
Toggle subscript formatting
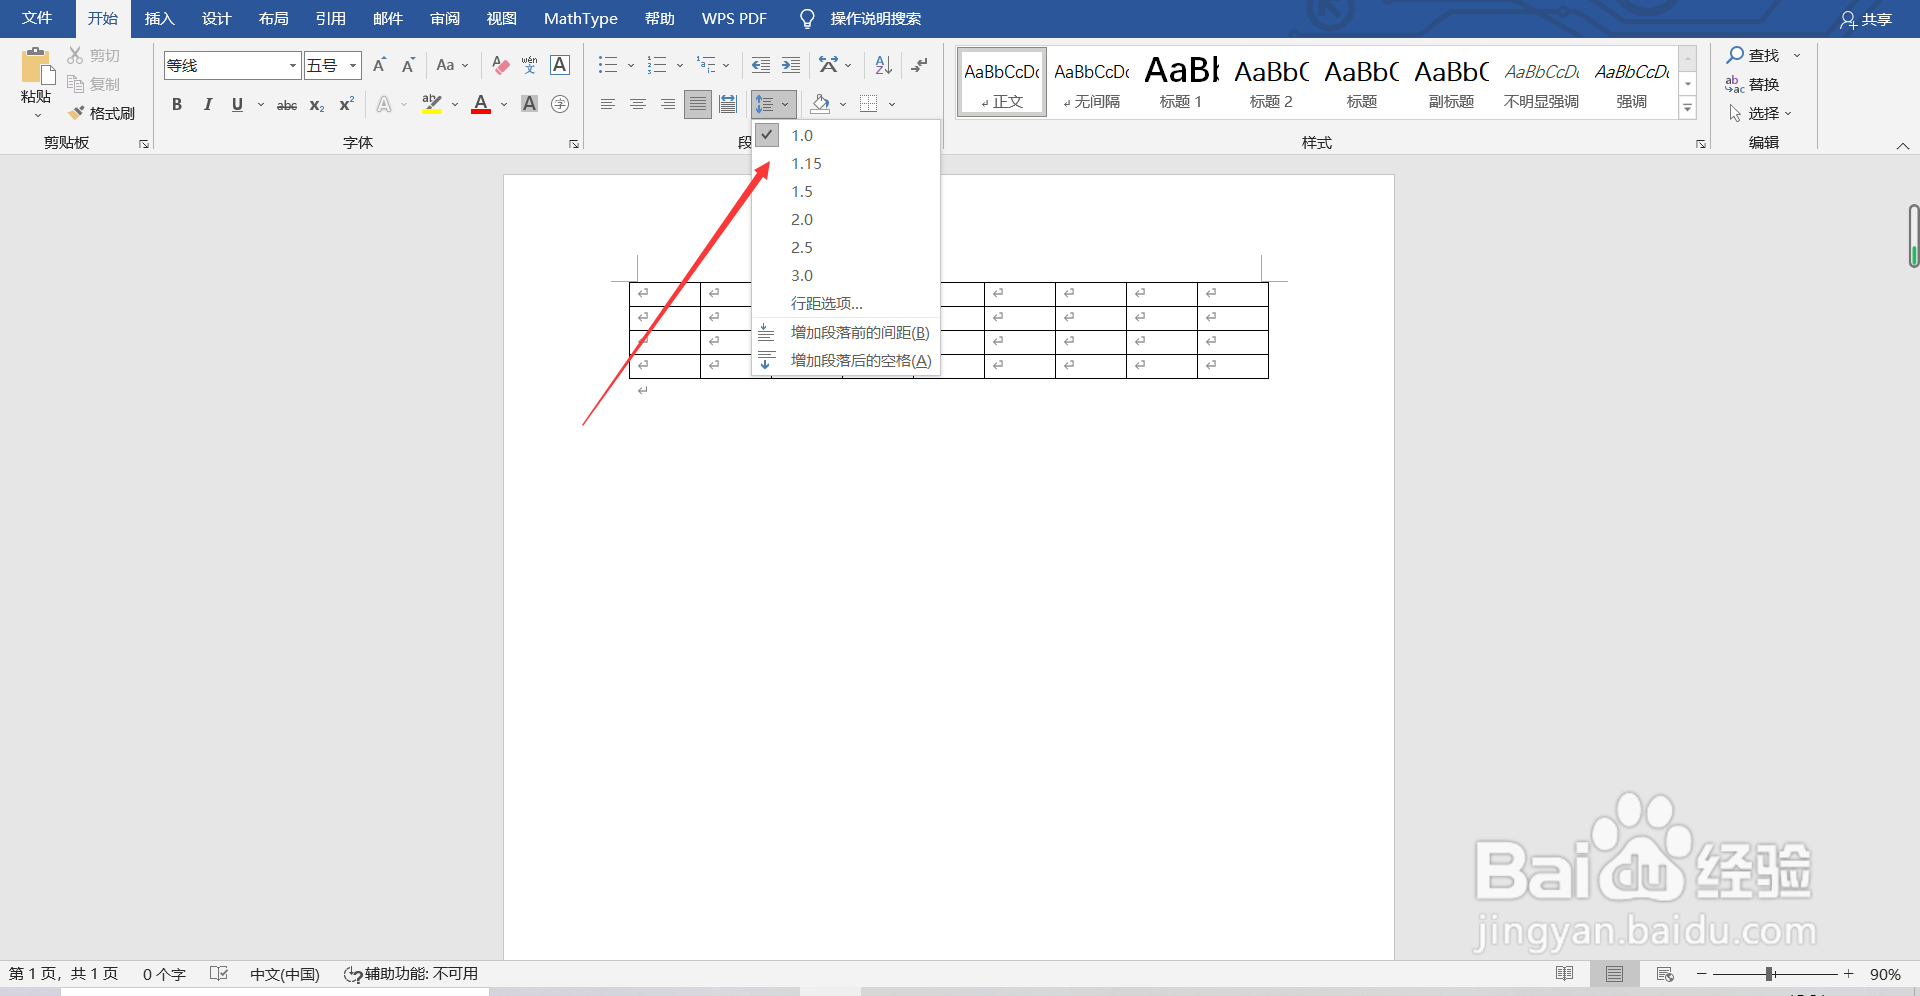317,104
